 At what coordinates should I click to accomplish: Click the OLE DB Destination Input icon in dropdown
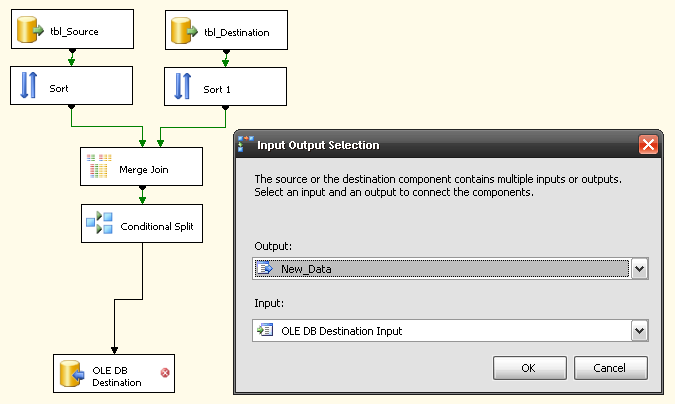click(x=266, y=331)
